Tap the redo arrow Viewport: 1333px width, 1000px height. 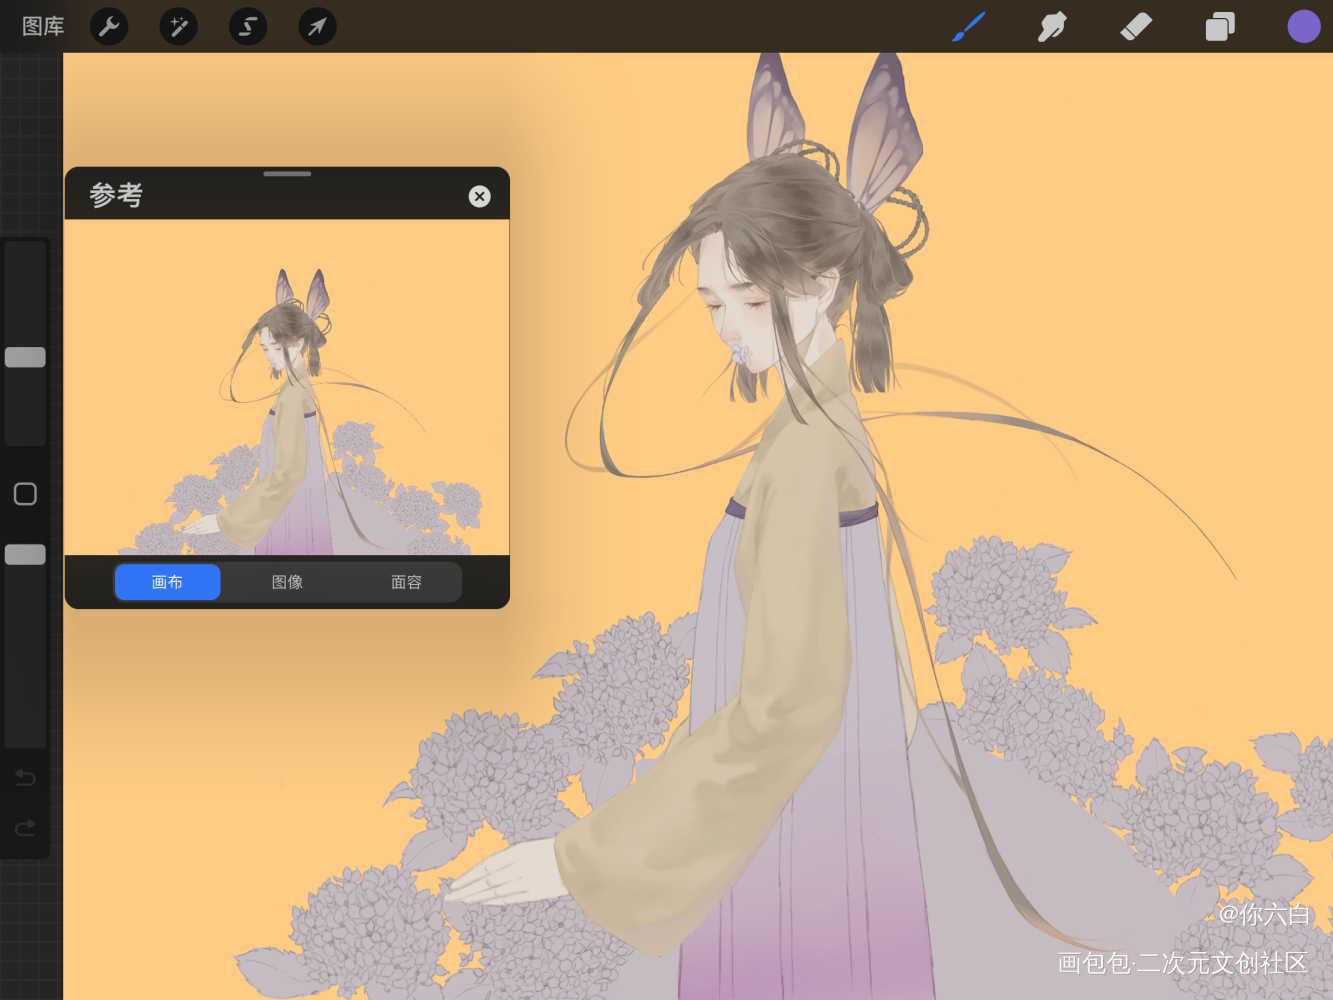click(25, 827)
